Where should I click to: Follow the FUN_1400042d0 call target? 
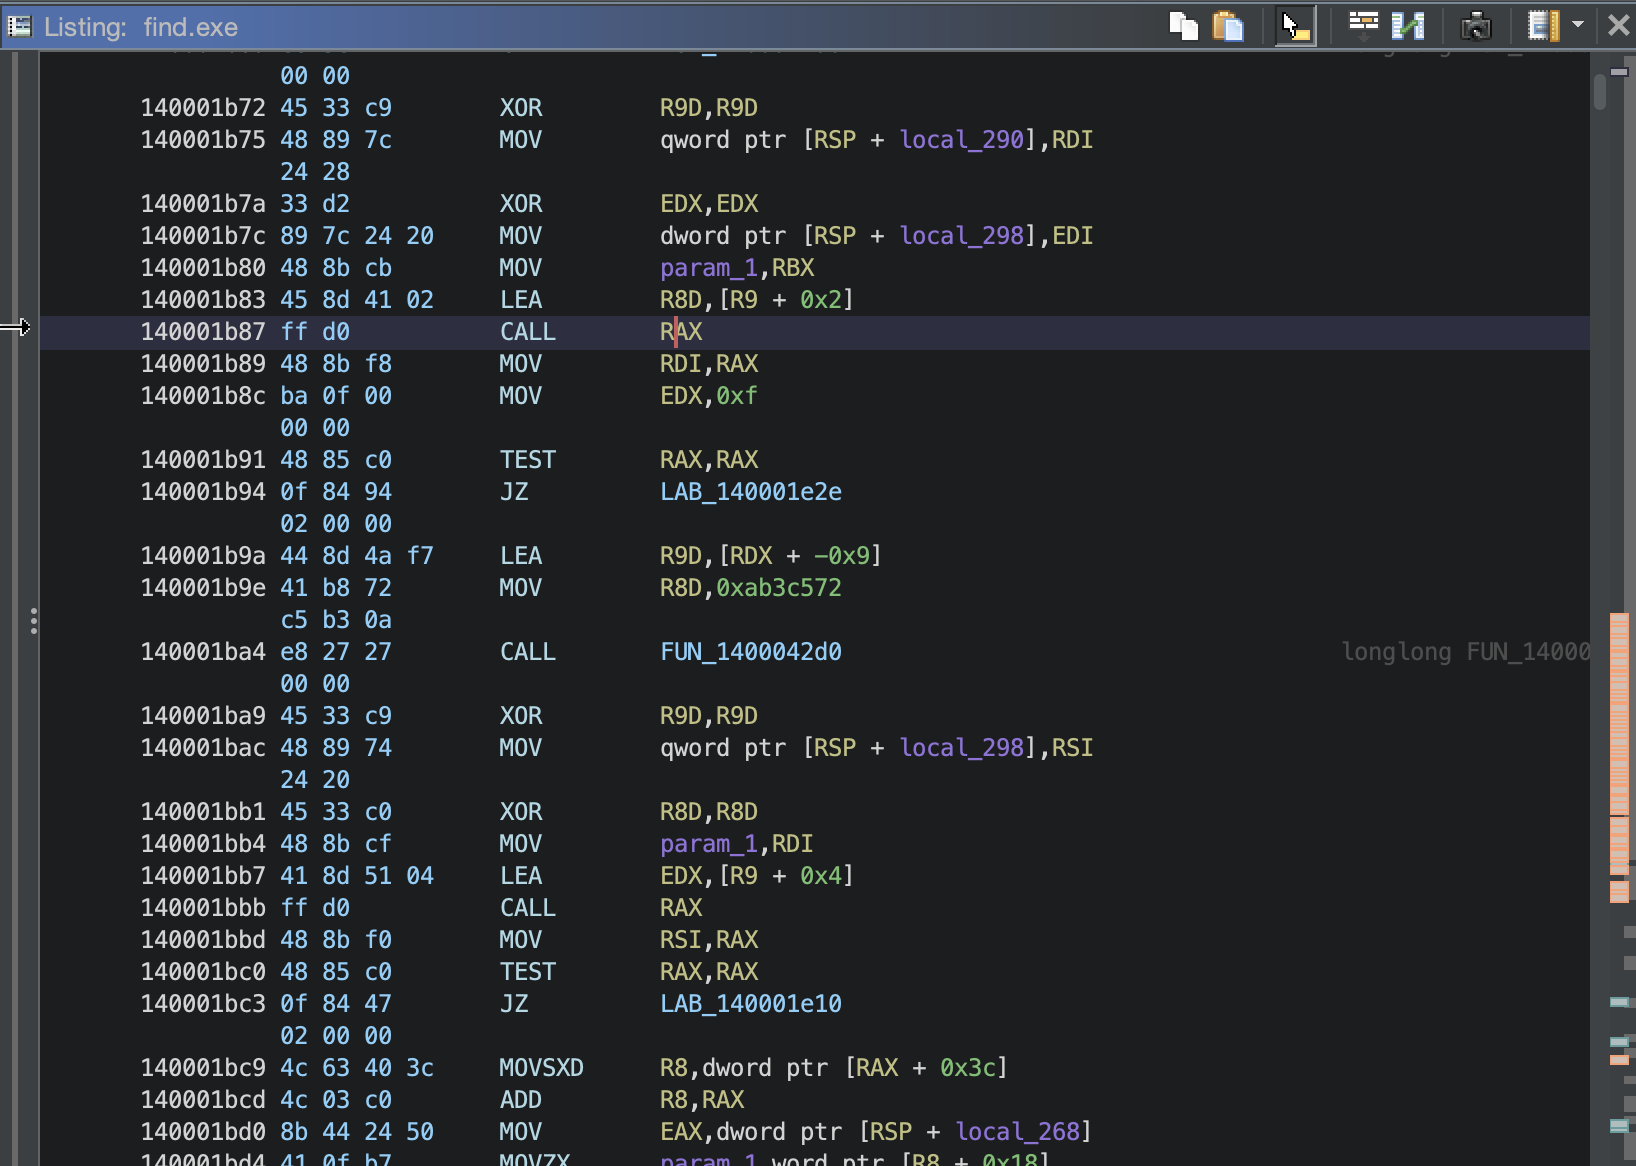click(751, 652)
